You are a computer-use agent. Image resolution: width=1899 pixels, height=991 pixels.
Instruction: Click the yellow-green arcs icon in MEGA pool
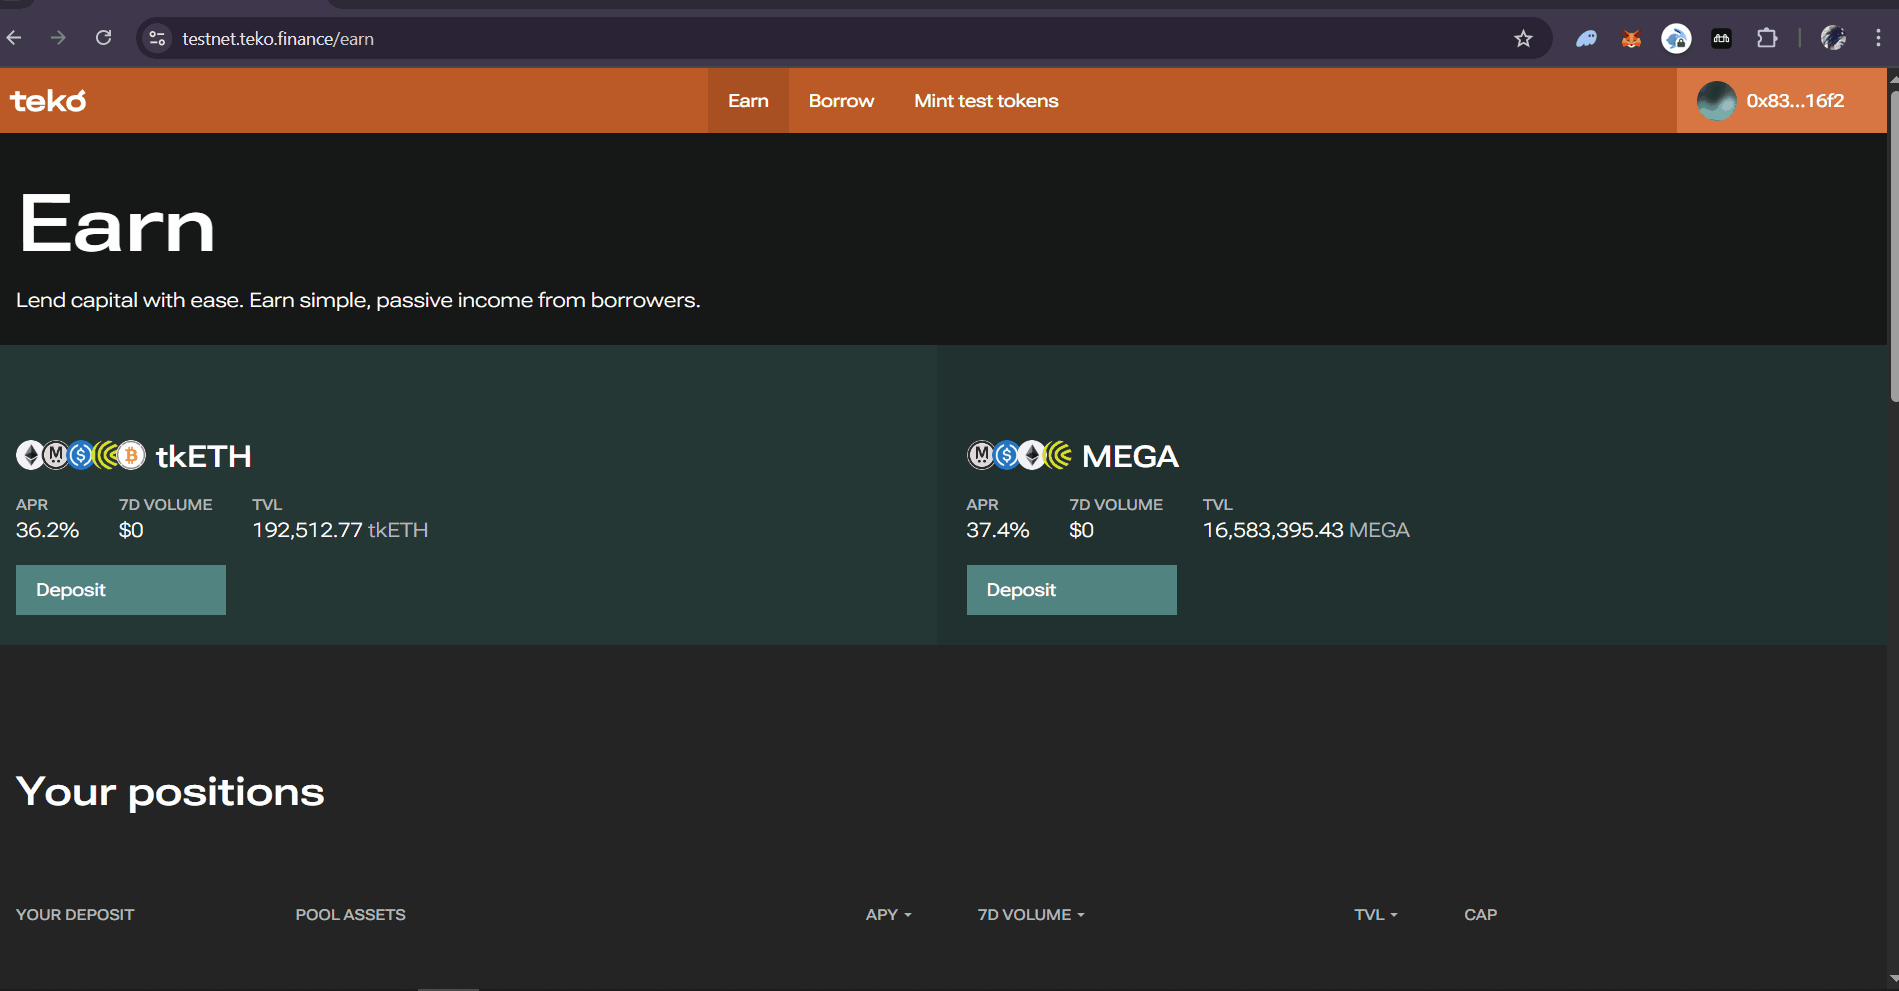[x=1058, y=455]
